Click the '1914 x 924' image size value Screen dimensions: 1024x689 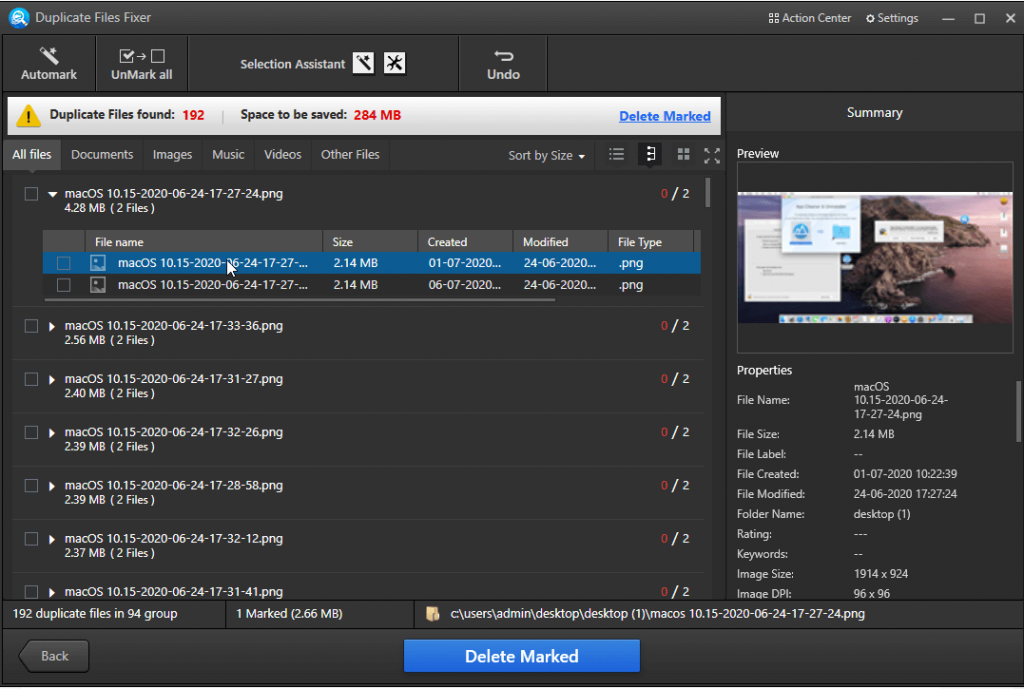tap(880, 574)
